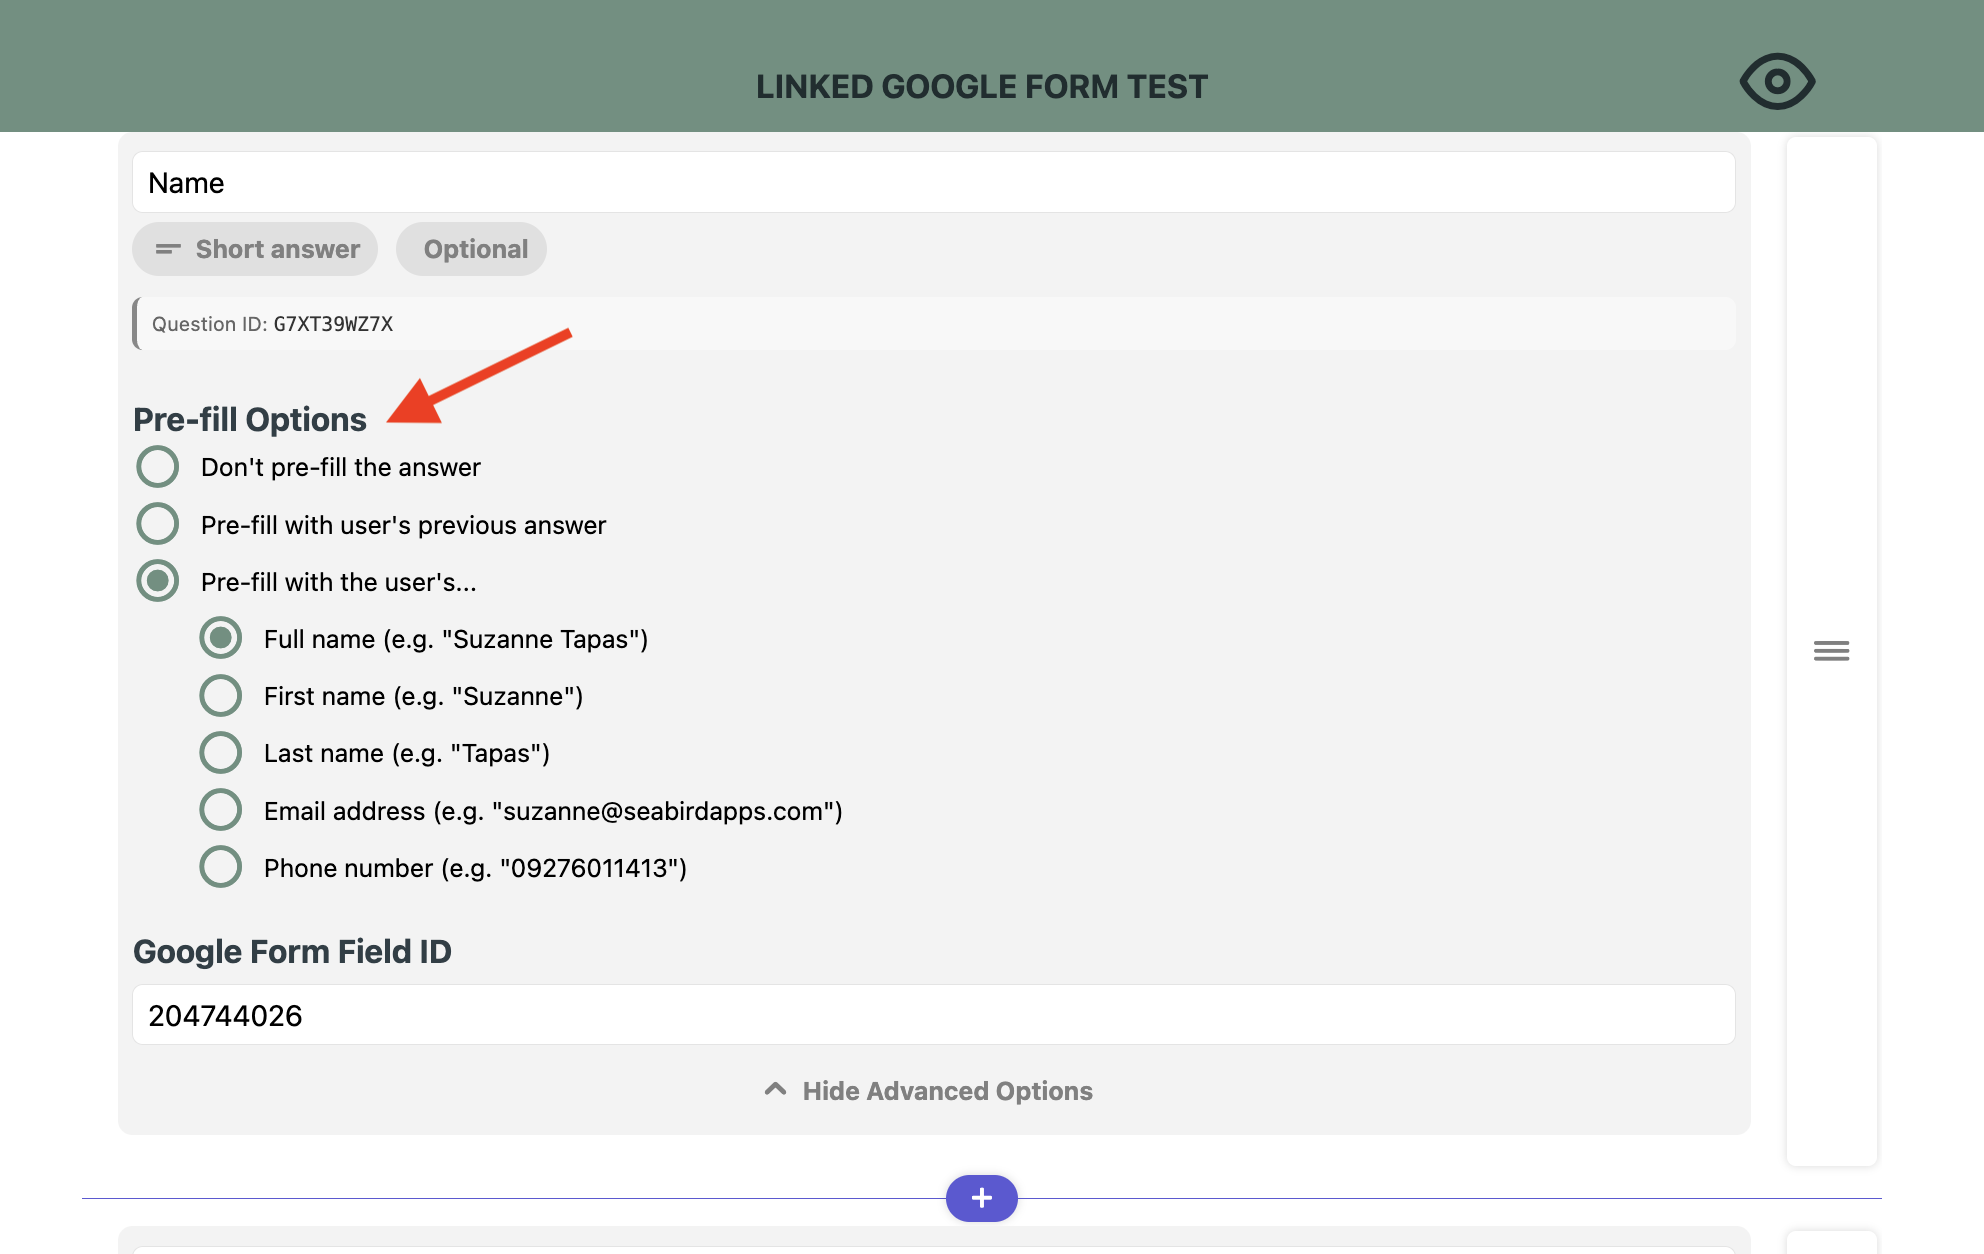
Task: Pick the Full name pre-fill radio
Action: click(x=221, y=638)
